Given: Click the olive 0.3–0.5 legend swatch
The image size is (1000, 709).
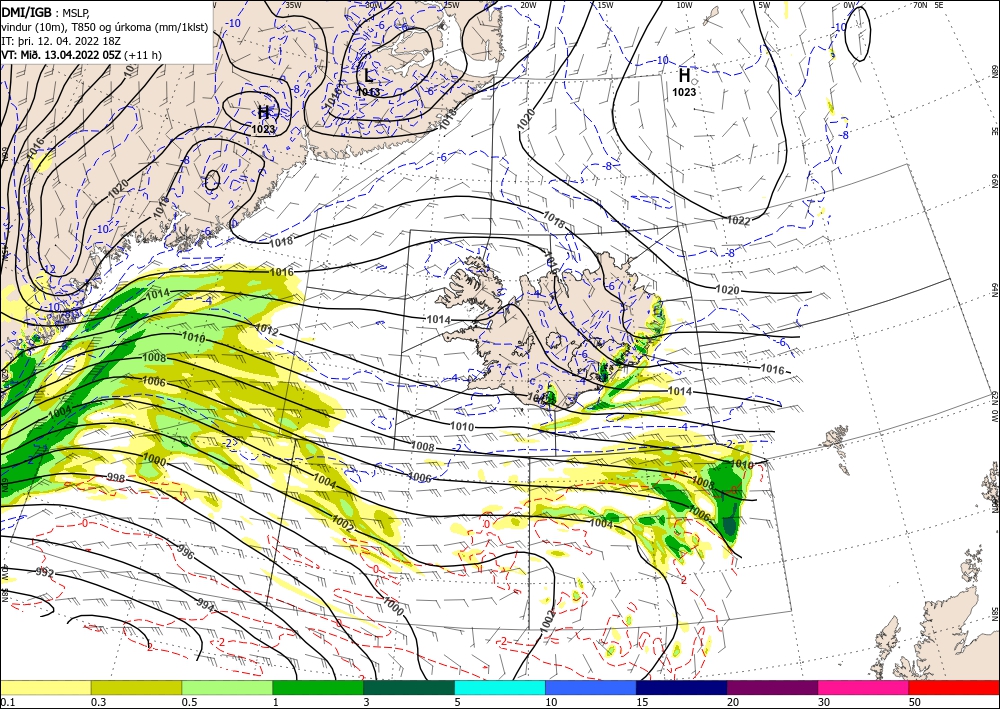Looking at the screenshot, I should [136, 687].
